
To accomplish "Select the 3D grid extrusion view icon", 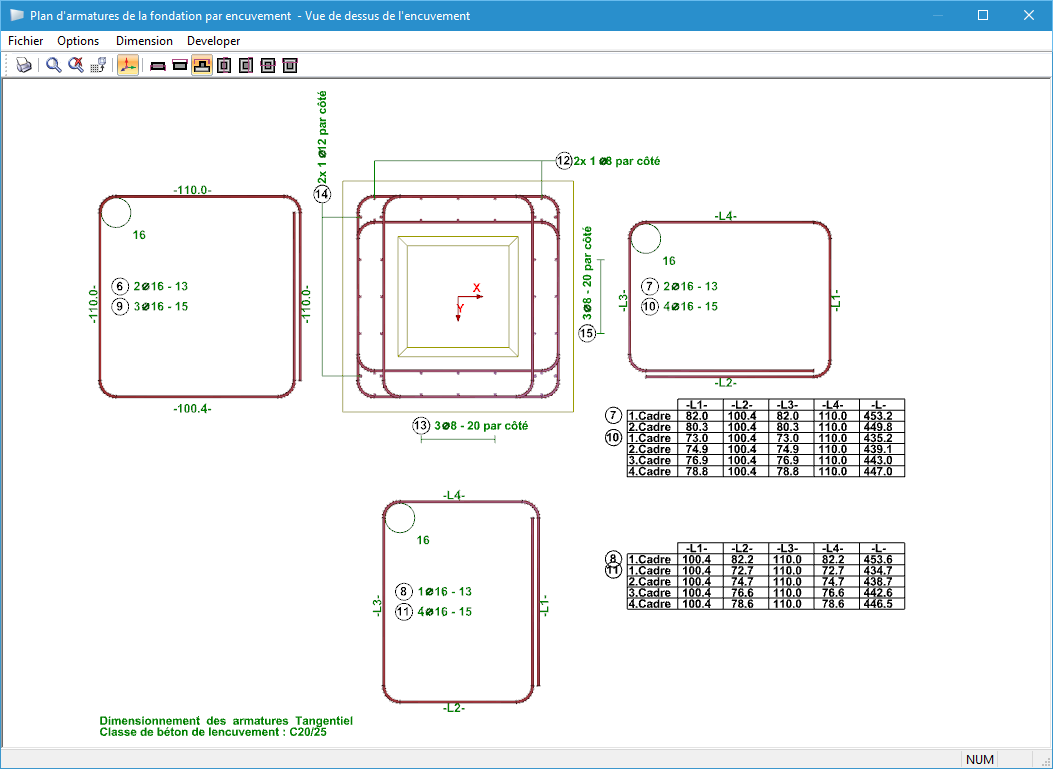I will (x=99, y=64).
